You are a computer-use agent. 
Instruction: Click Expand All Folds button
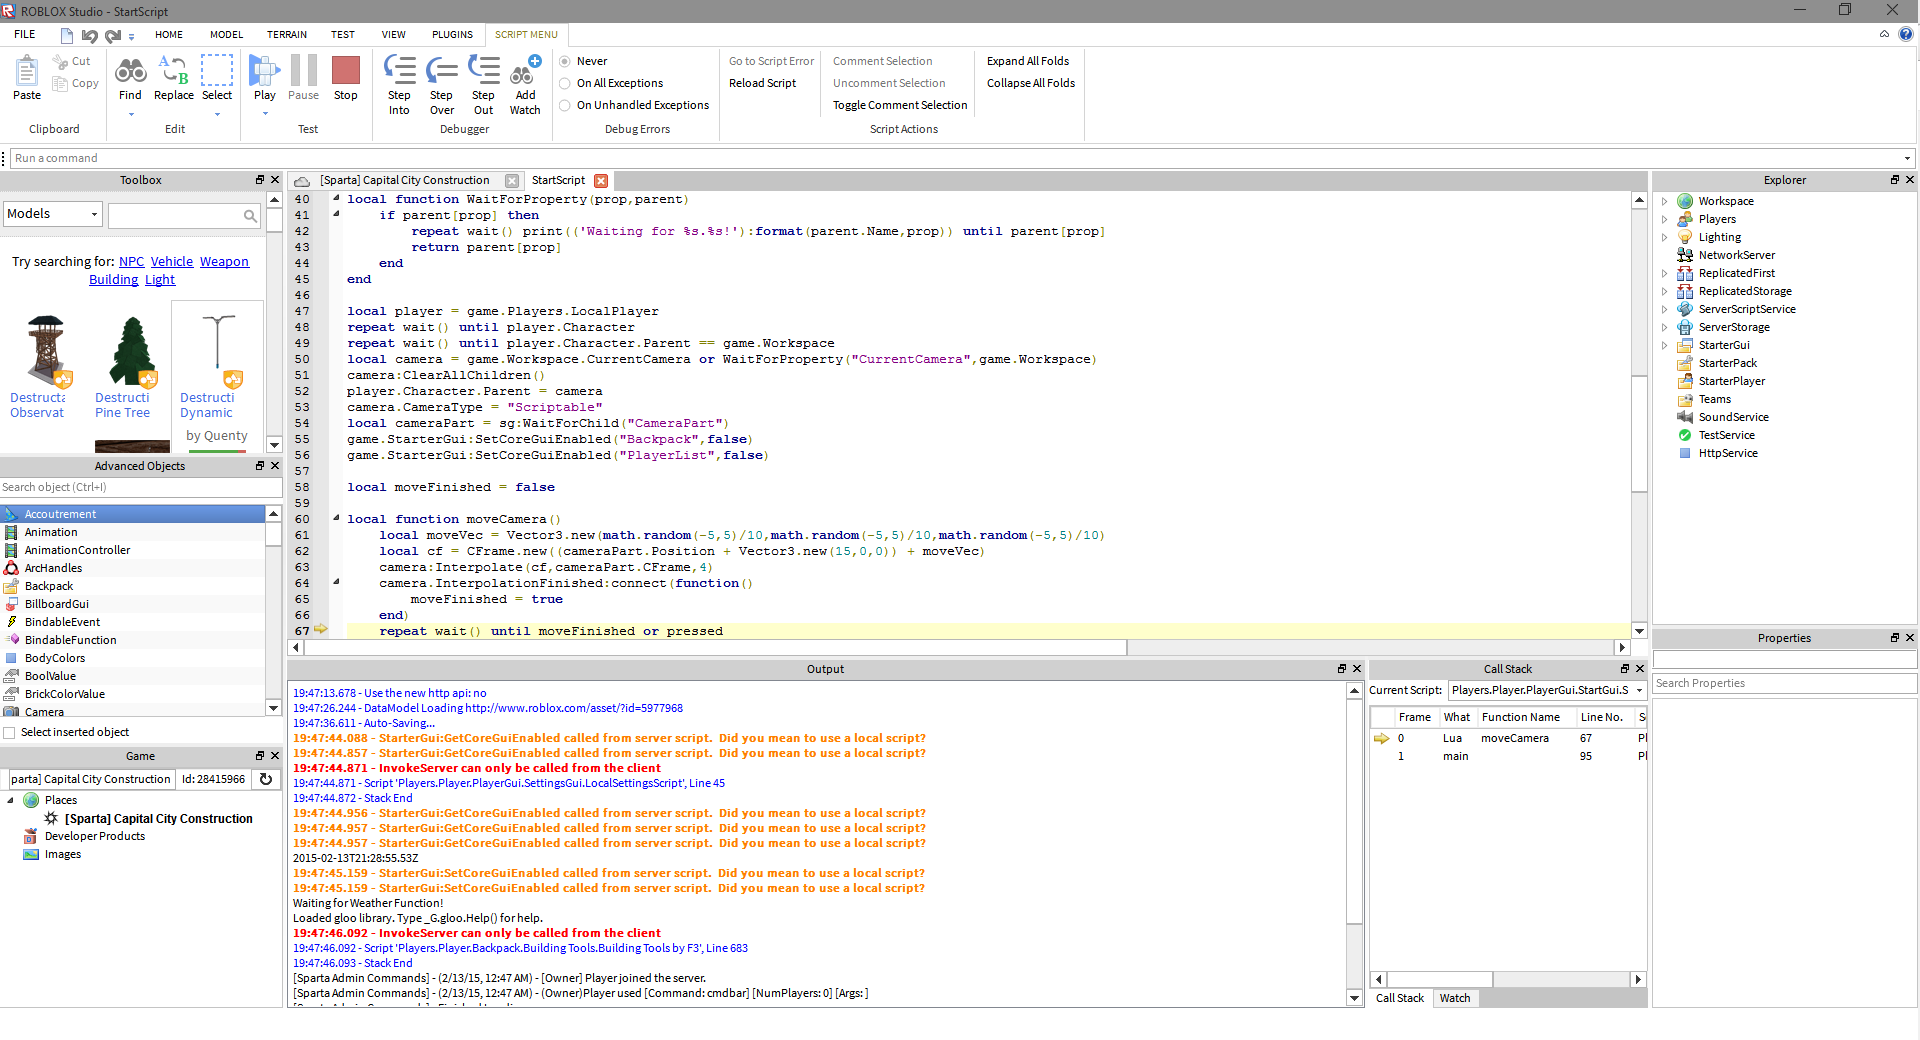click(x=1027, y=61)
